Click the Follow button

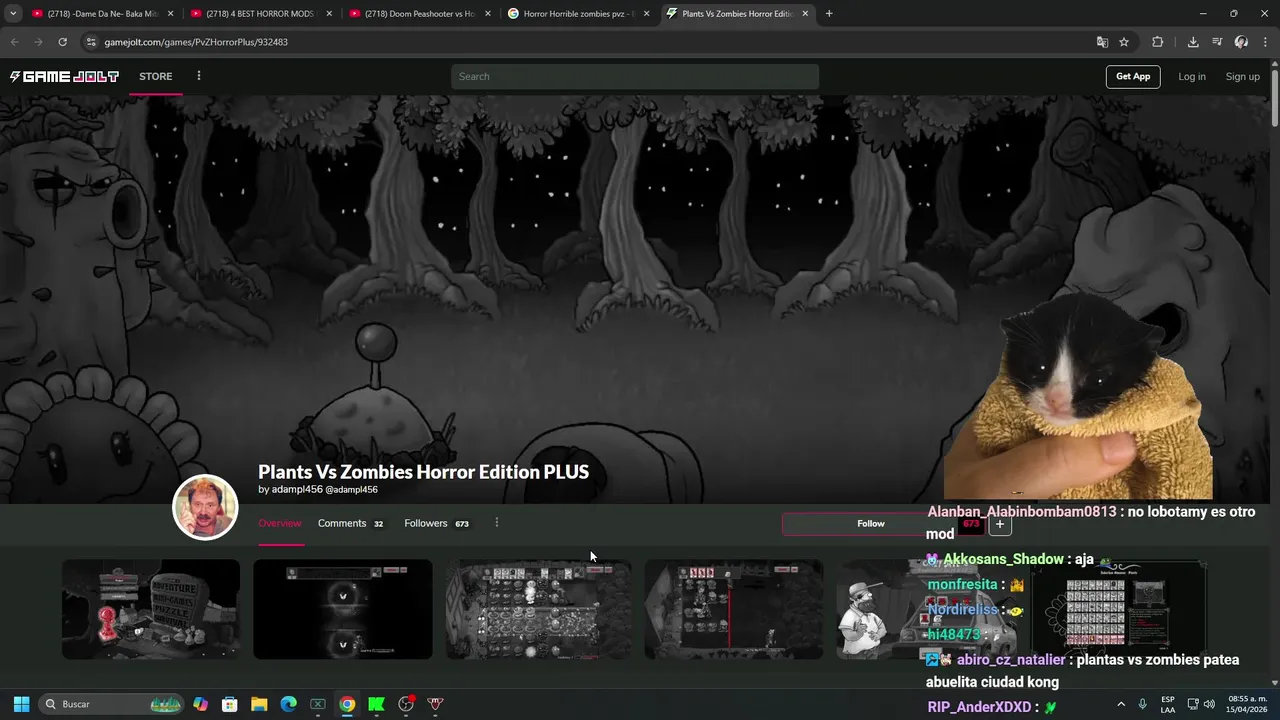point(870,523)
